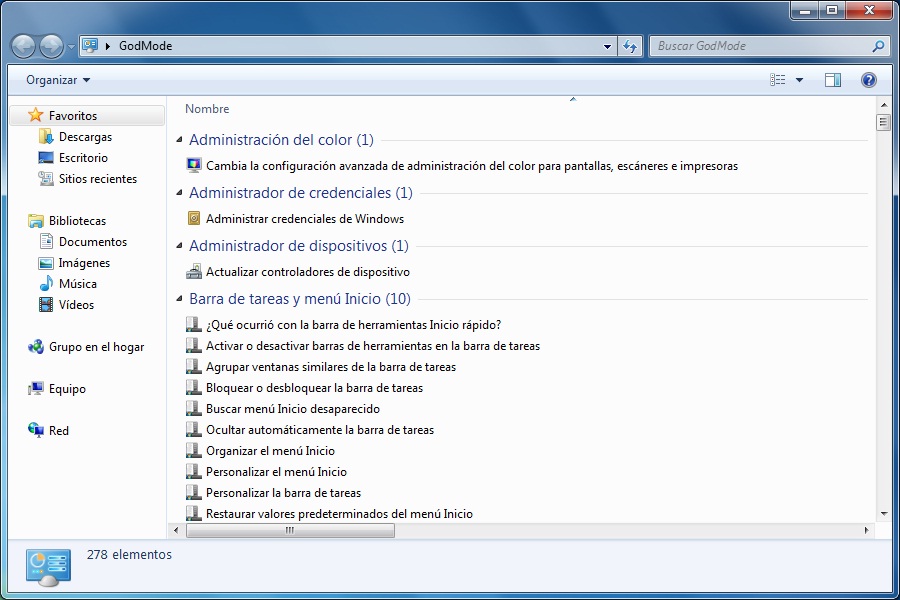Screen dimensions: 900x600
Task: Select Actualizar controladores de dispositivo
Action: pos(308,272)
